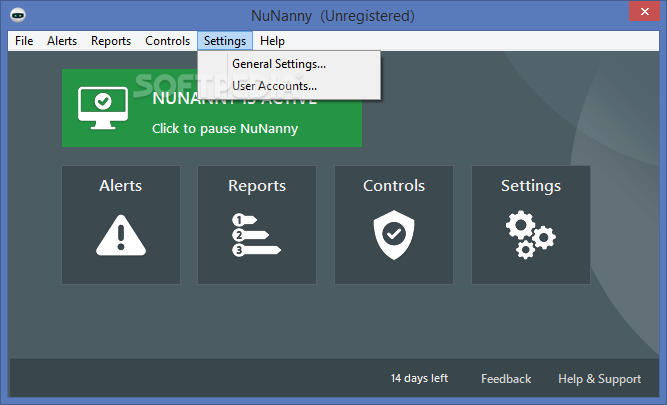667x405 pixels.
Task: Choose General Settings... from the dropdown
Action: [289, 64]
